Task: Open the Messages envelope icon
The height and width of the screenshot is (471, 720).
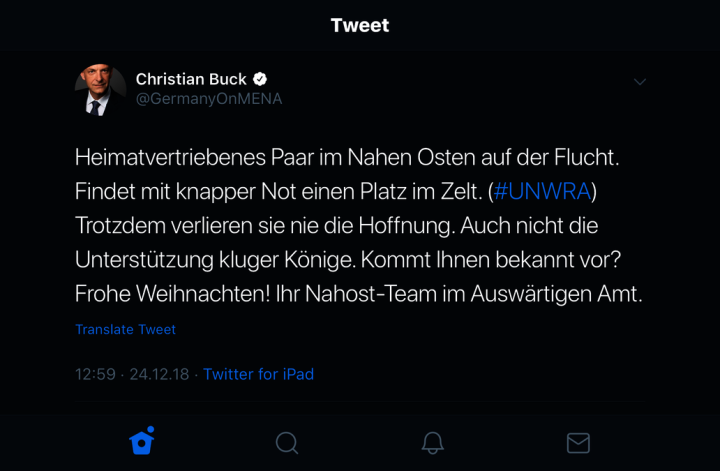Action: point(578,442)
